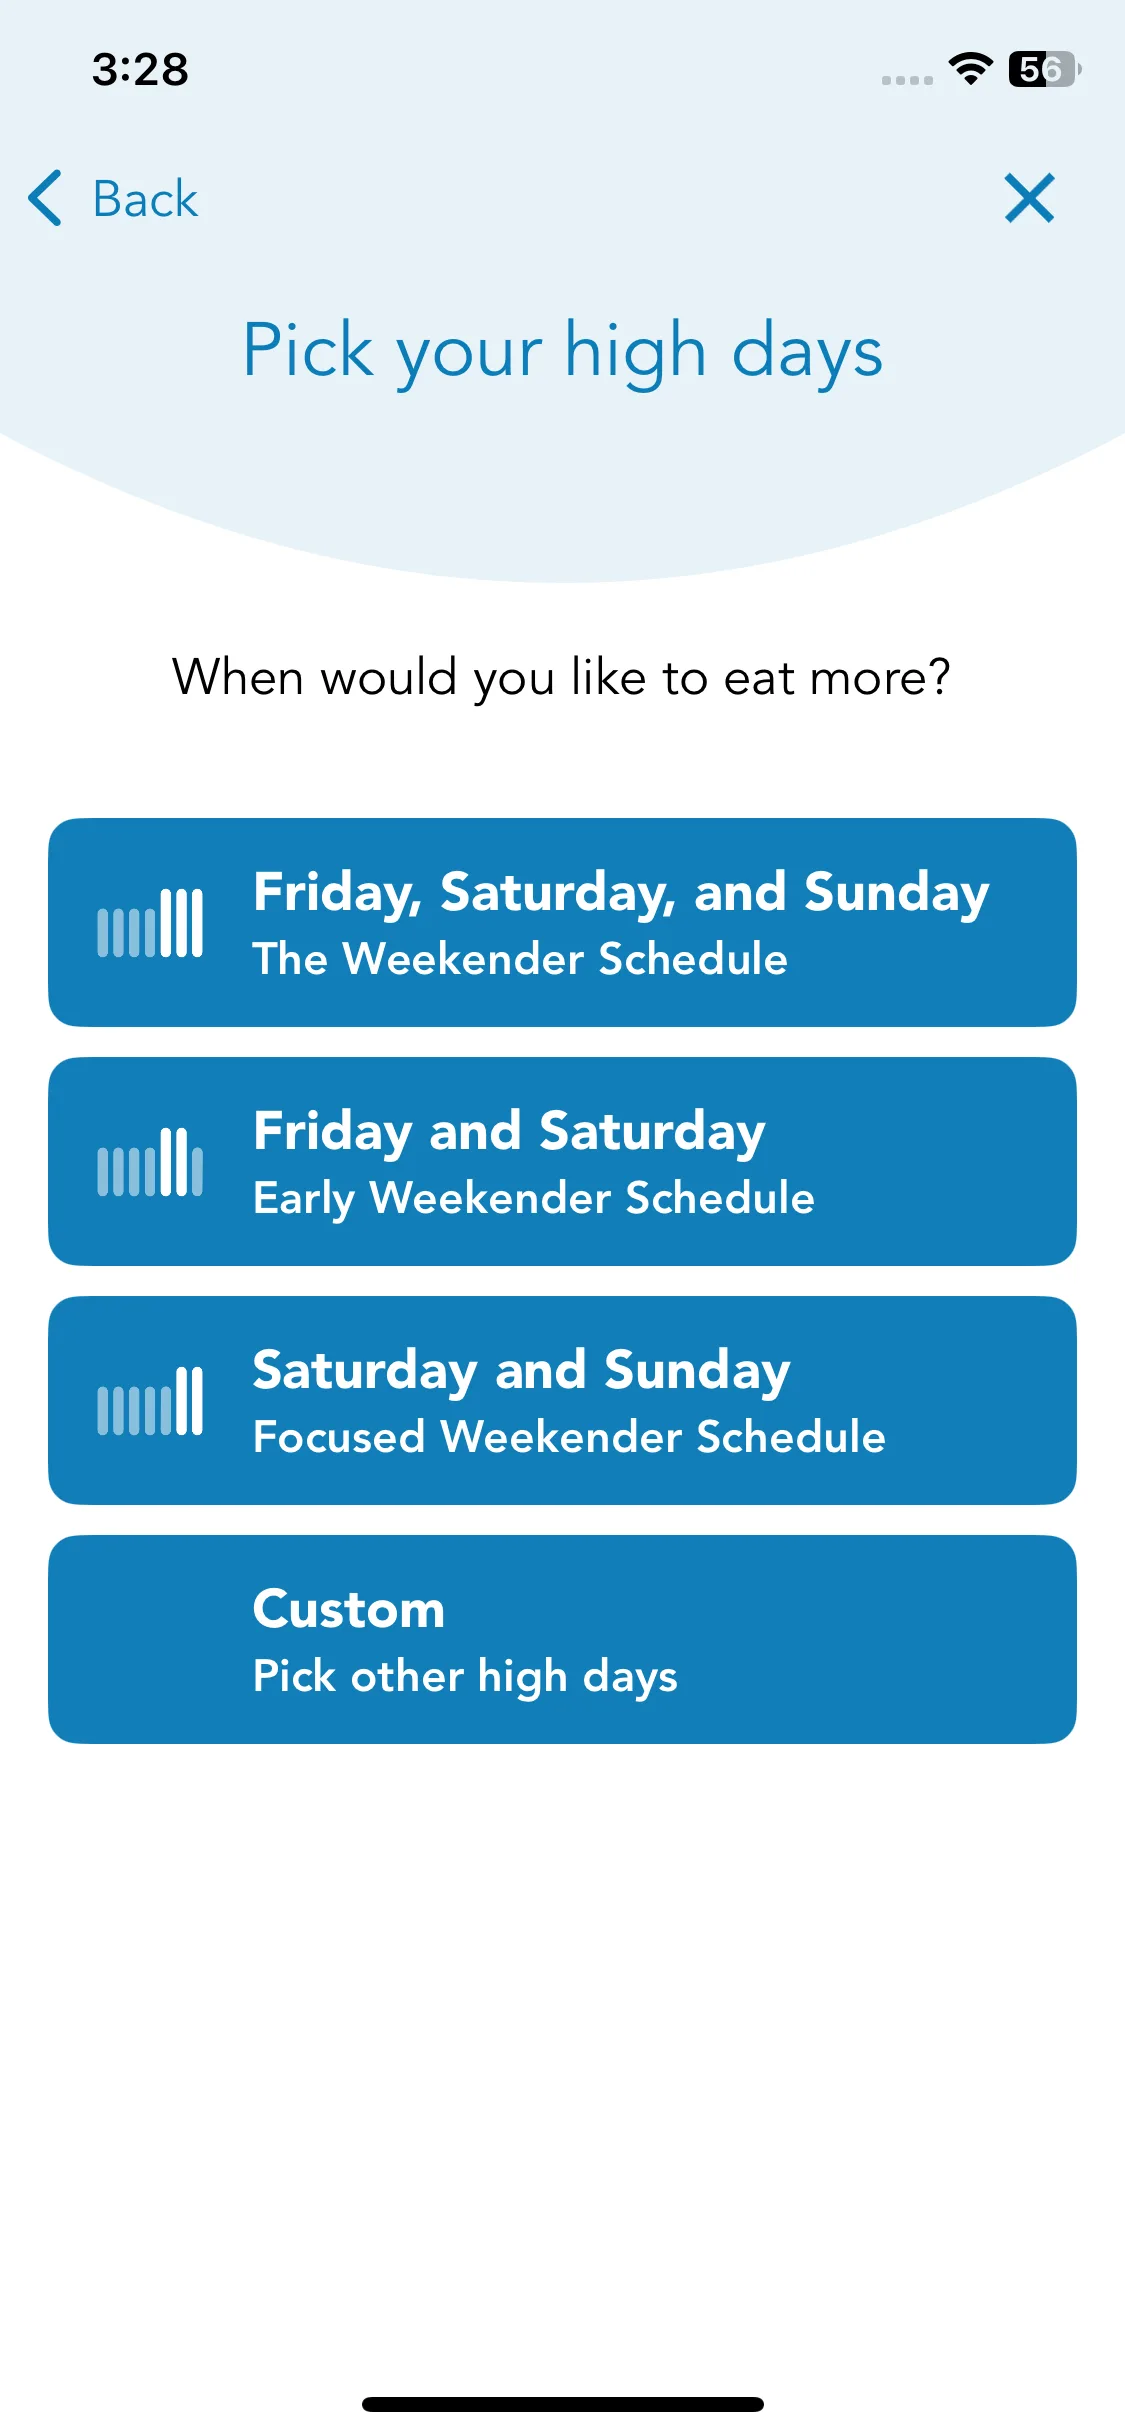Tap the Wi-Fi status icon
Image resolution: width=1125 pixels, height=2436 pixels.
(969, 69)
